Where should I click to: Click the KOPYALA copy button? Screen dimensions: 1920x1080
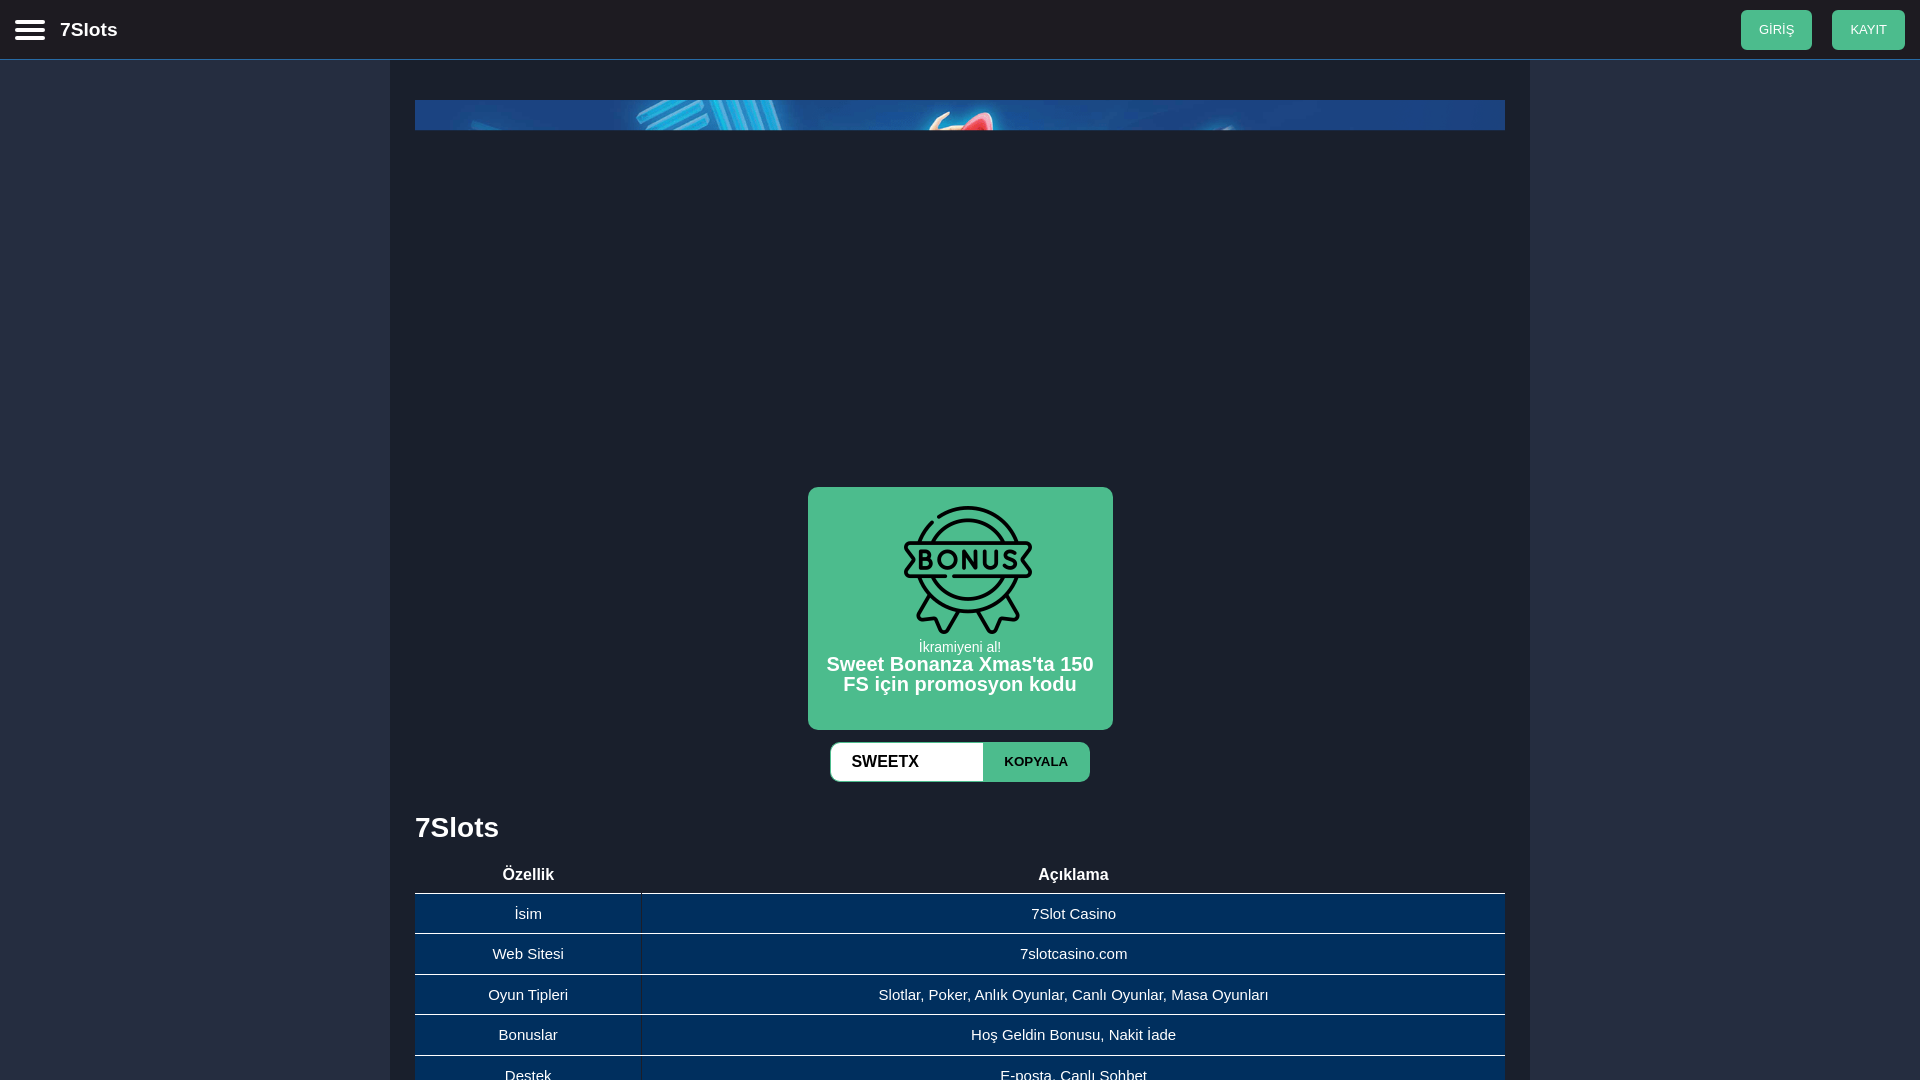point(1036,762)
